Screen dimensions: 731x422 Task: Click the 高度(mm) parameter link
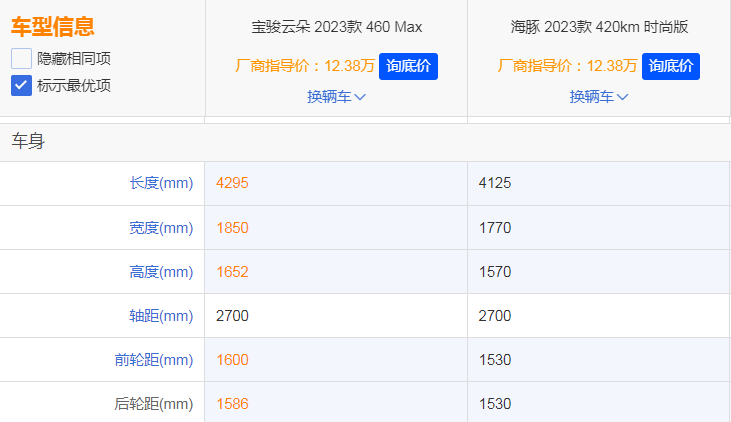(x=161, y=272)
